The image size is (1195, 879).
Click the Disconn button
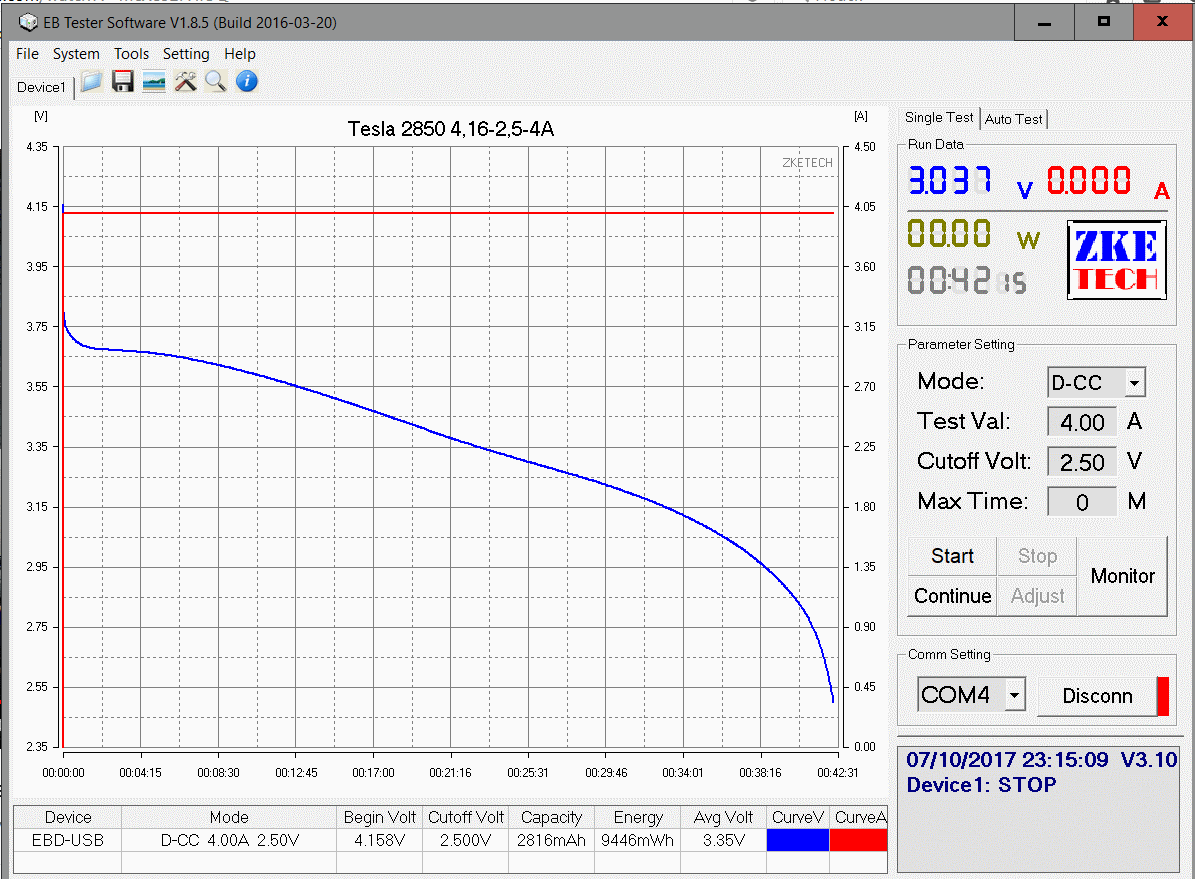click(x=1097, y=696)
